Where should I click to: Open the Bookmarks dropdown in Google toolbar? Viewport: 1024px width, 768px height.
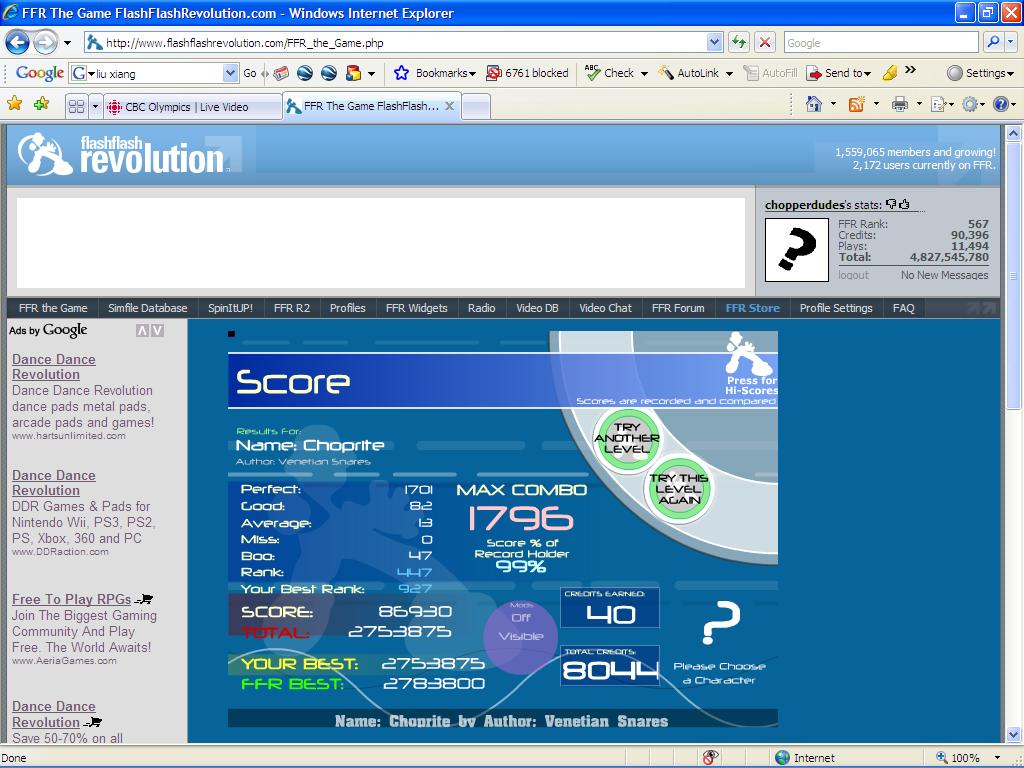(x=435, y=73)
